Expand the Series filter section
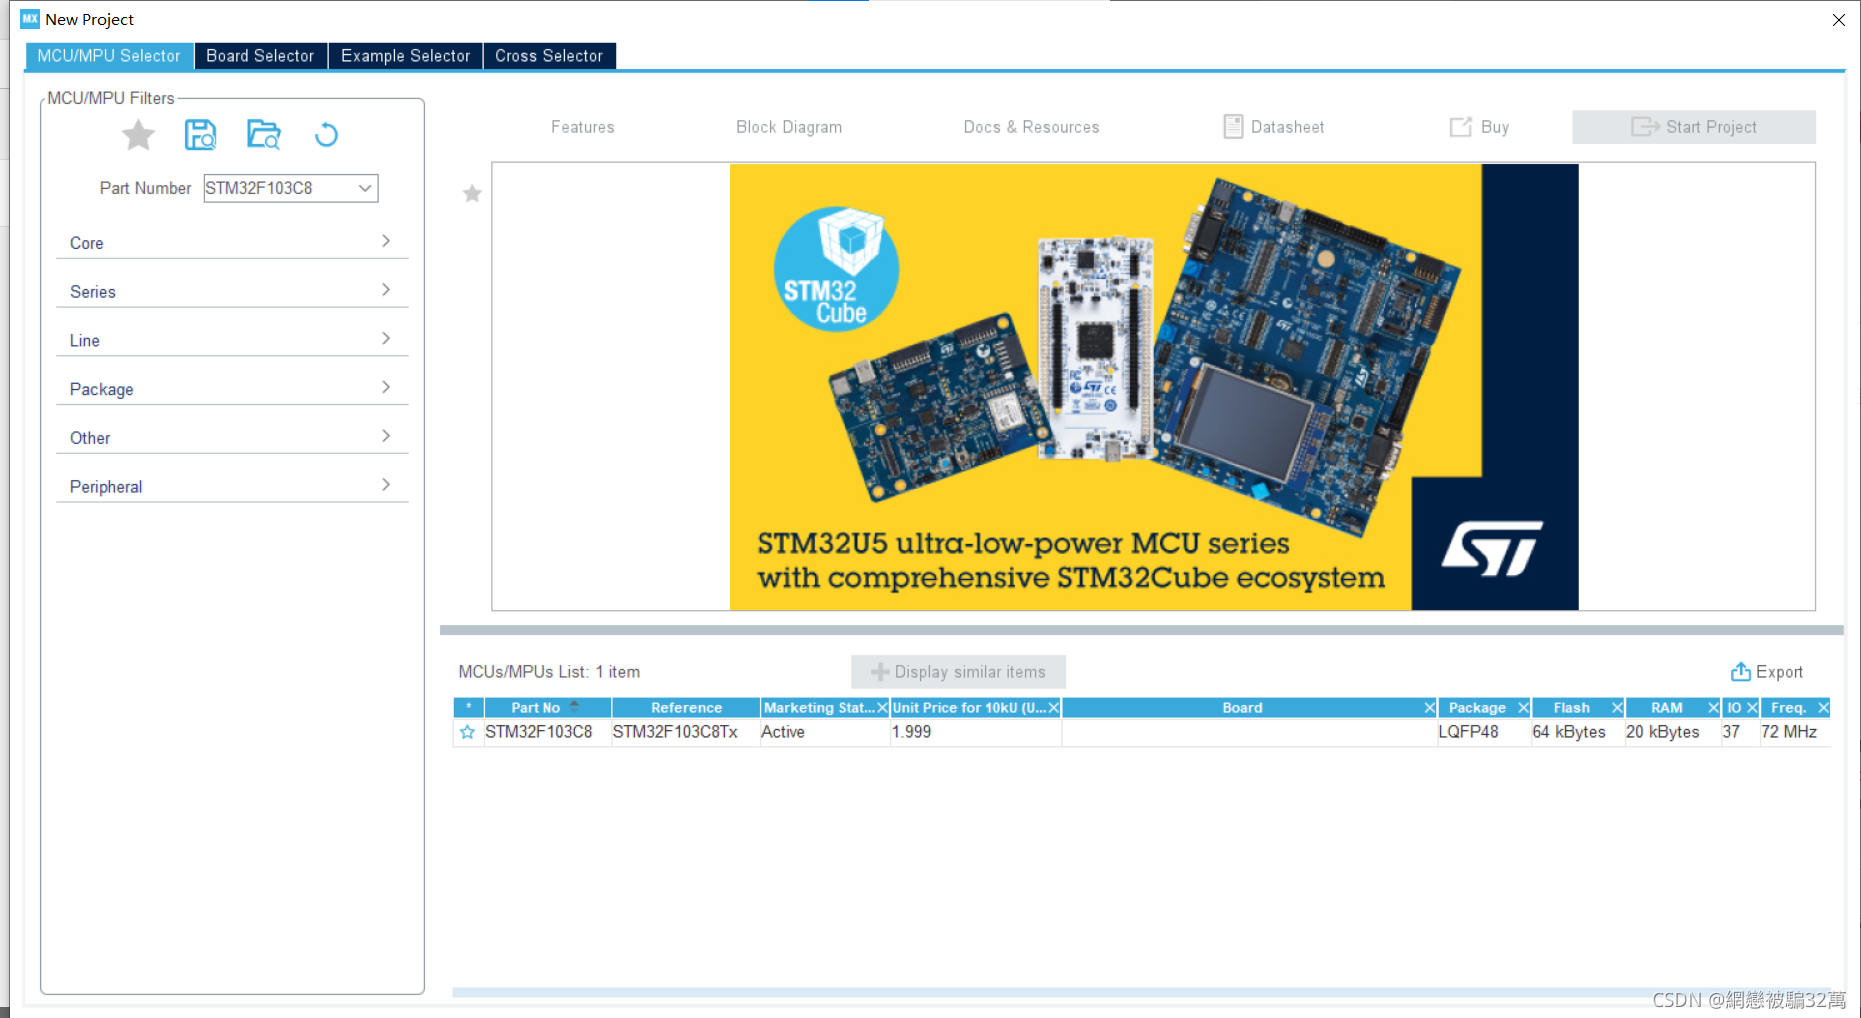The image size is (1861, 1018). point(232,292)
